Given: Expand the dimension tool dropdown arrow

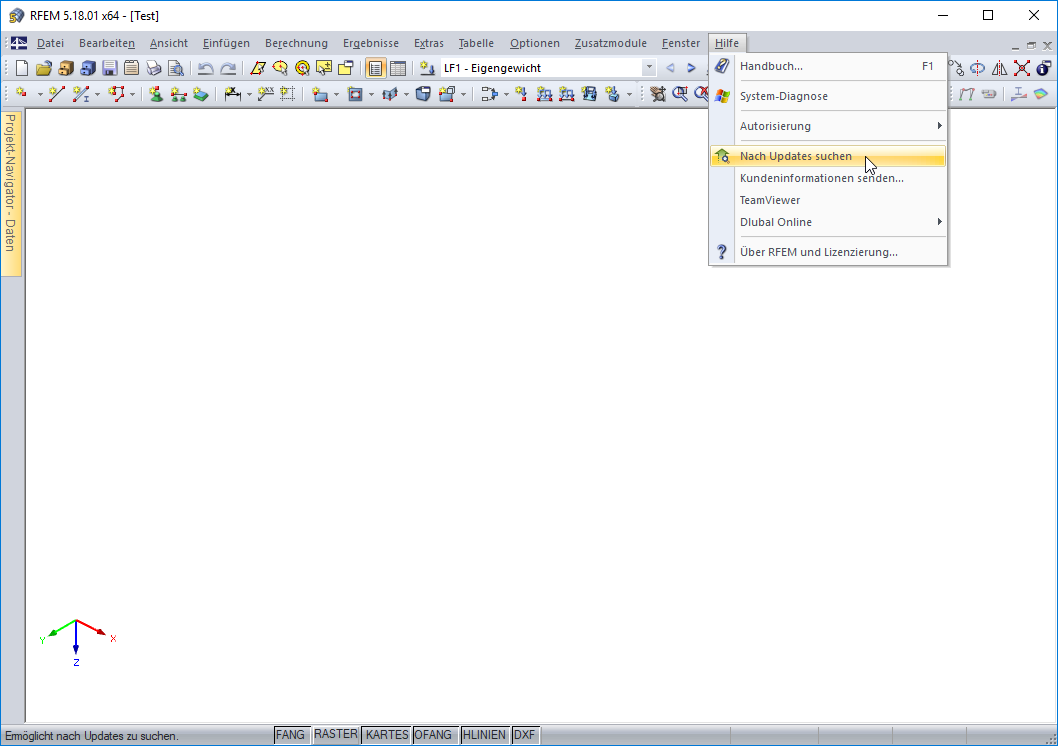Looking at the screenshot, I should 249,94.
